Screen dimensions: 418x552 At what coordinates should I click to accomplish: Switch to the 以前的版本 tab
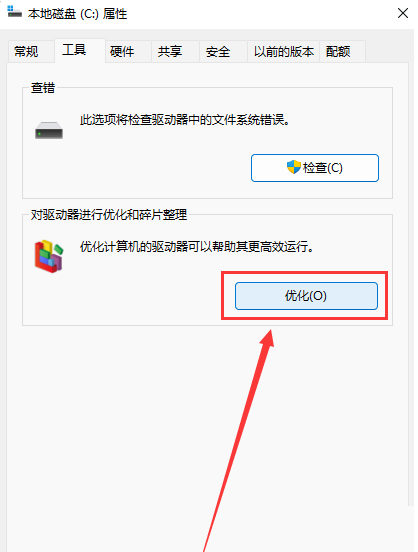click(283, 52)
